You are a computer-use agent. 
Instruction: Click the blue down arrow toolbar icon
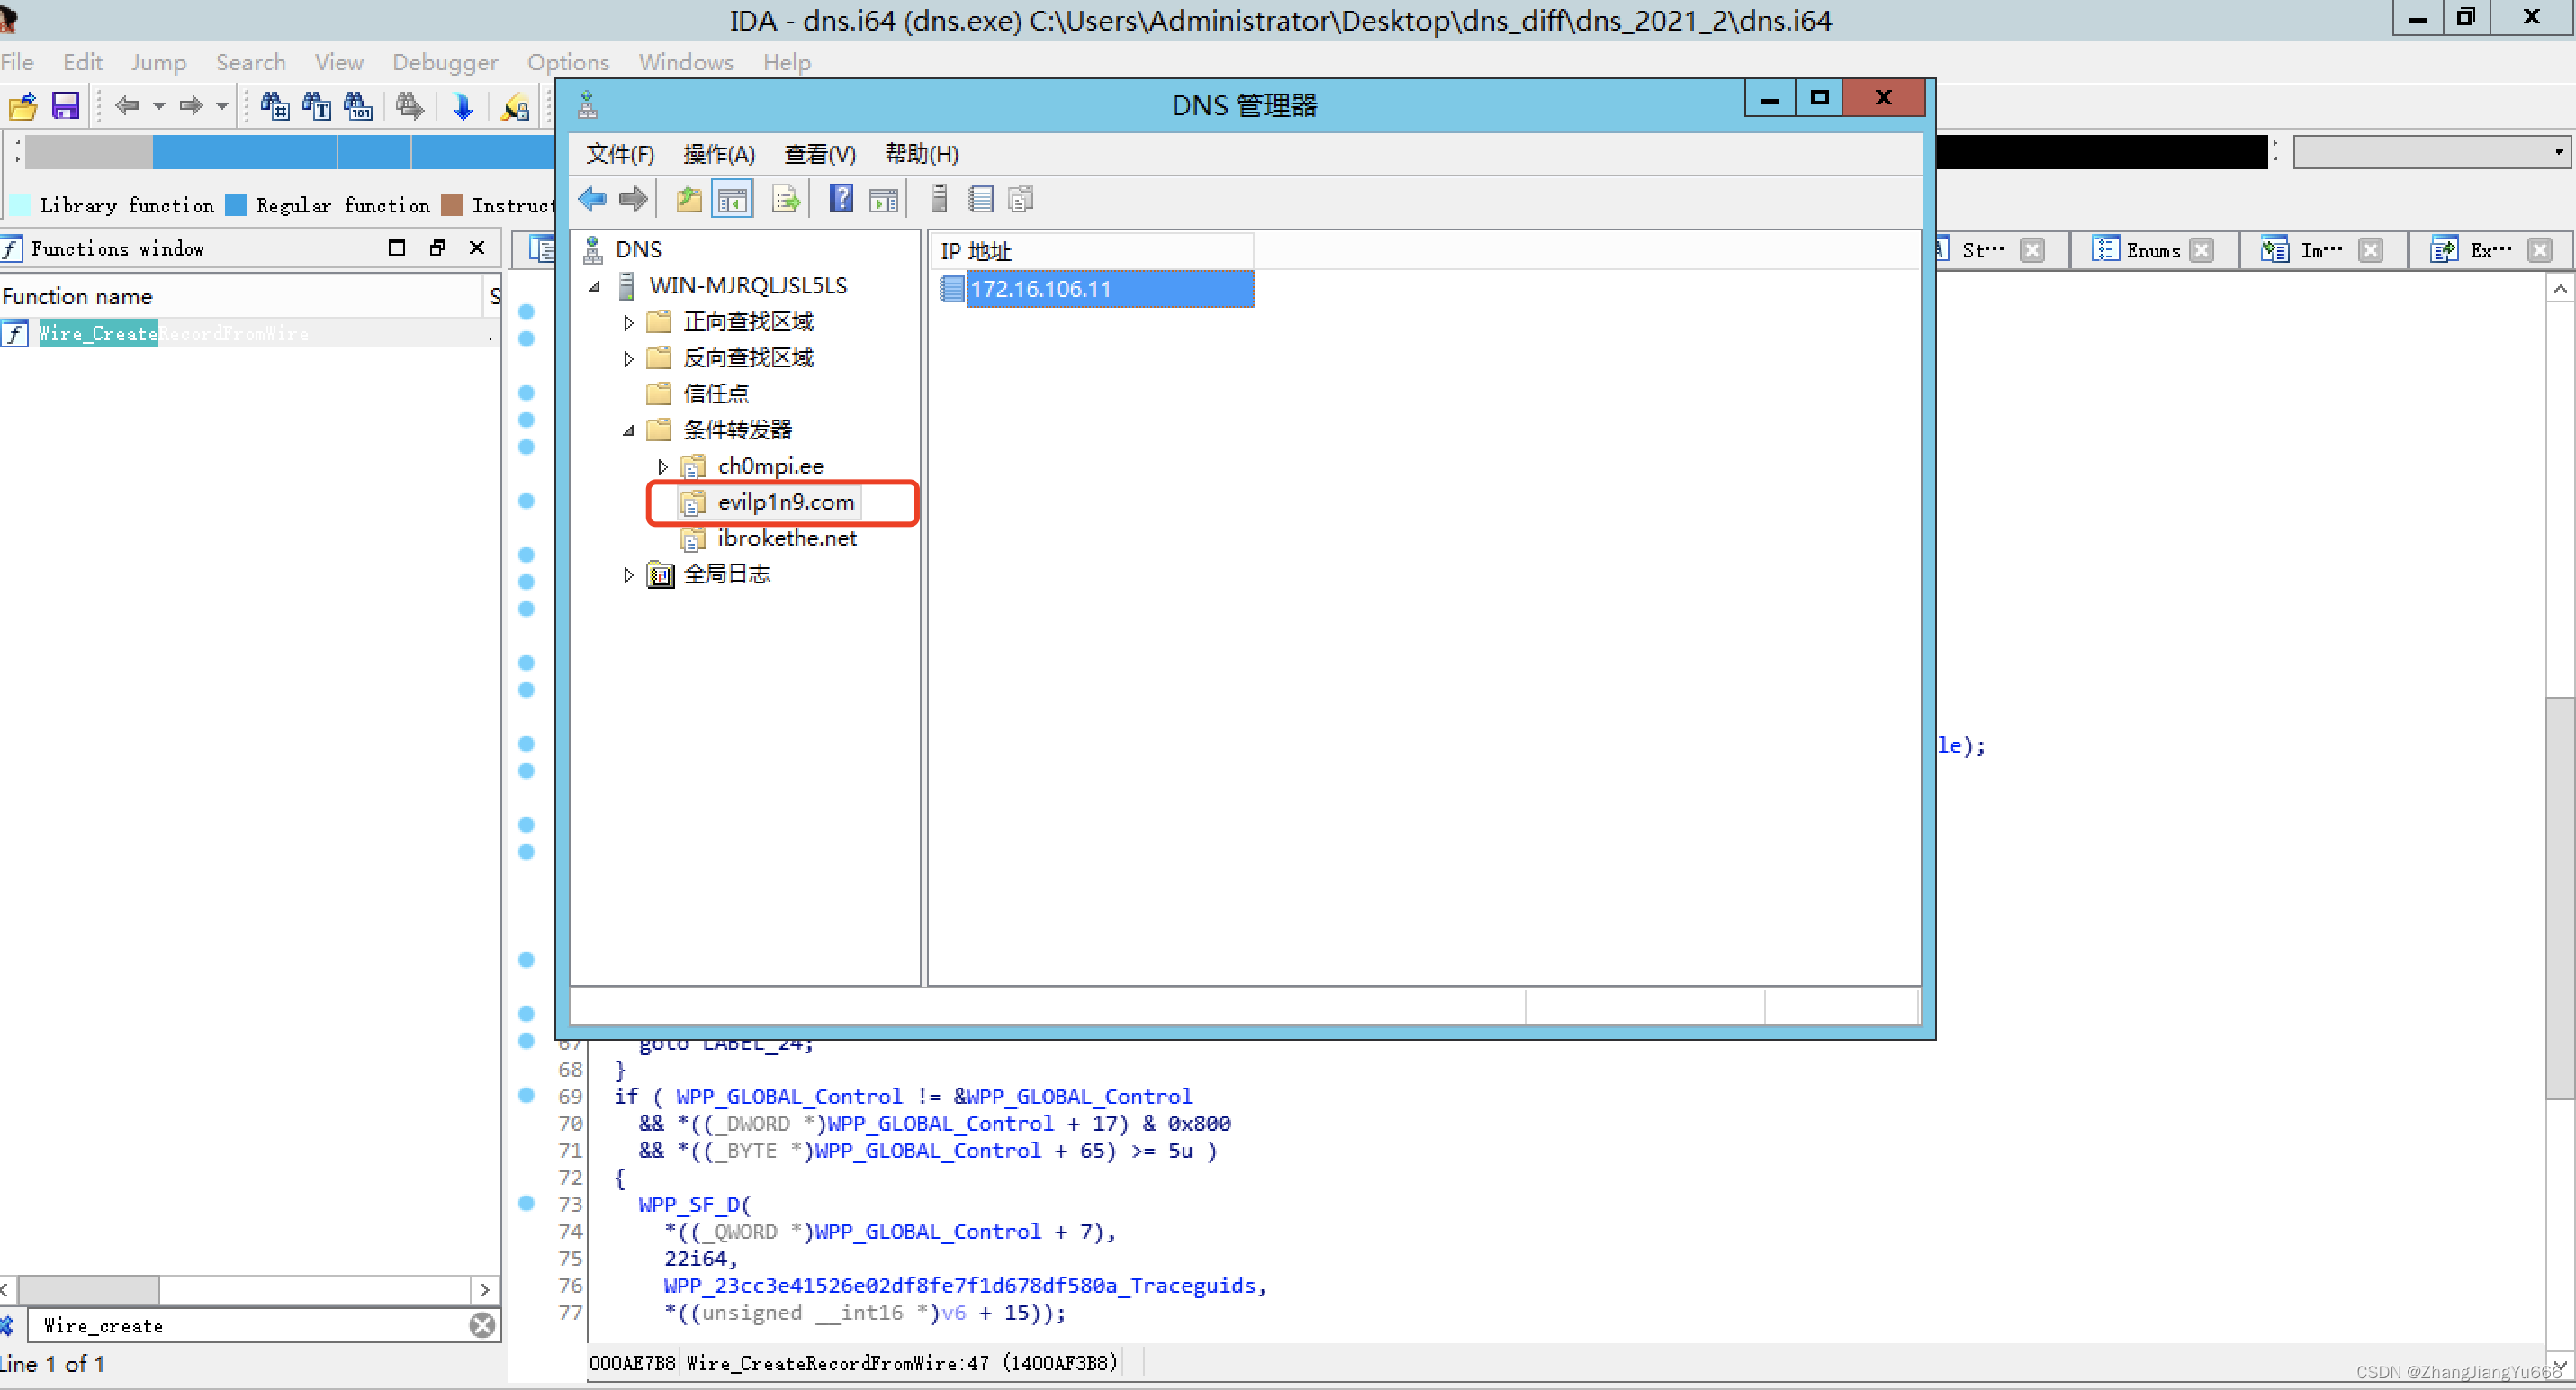(x=462, y=106)
